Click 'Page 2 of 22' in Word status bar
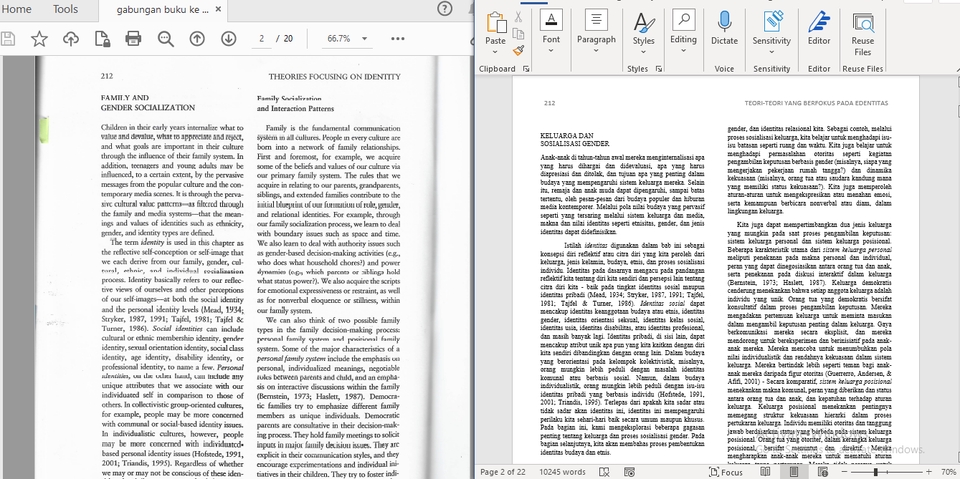The width and height of the screenshot is (960, 479). [x=503, y=472]
